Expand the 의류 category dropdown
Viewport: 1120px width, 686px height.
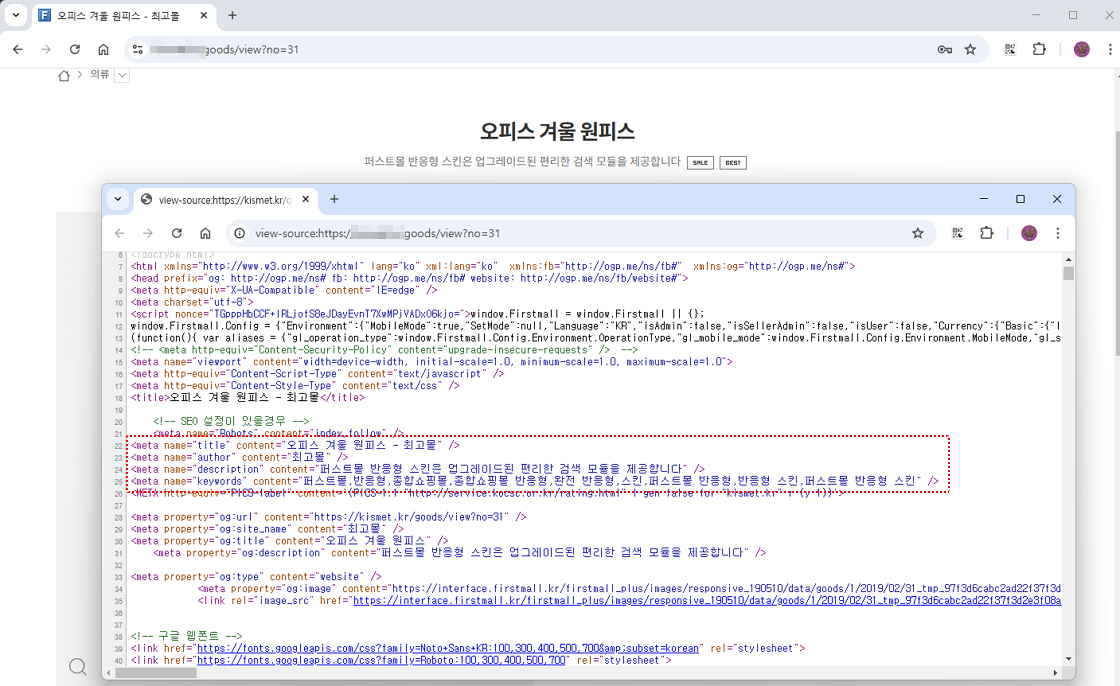[x=122, y=75]
